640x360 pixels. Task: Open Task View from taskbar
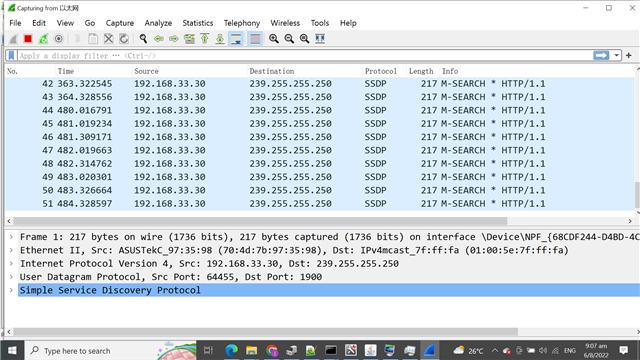(209, 350)
